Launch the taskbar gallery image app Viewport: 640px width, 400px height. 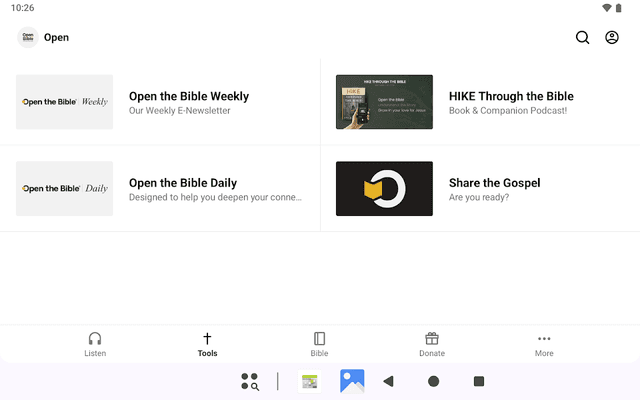pyautogui.click(x=352, y=381)
